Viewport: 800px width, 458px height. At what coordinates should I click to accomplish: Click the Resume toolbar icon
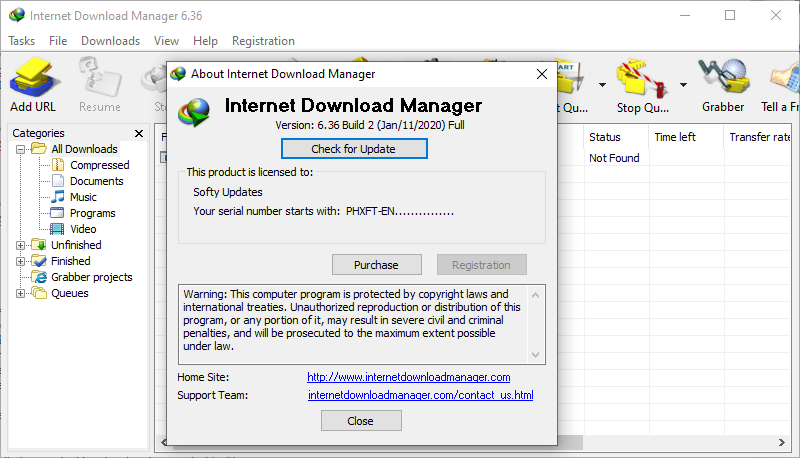point(100,77)
